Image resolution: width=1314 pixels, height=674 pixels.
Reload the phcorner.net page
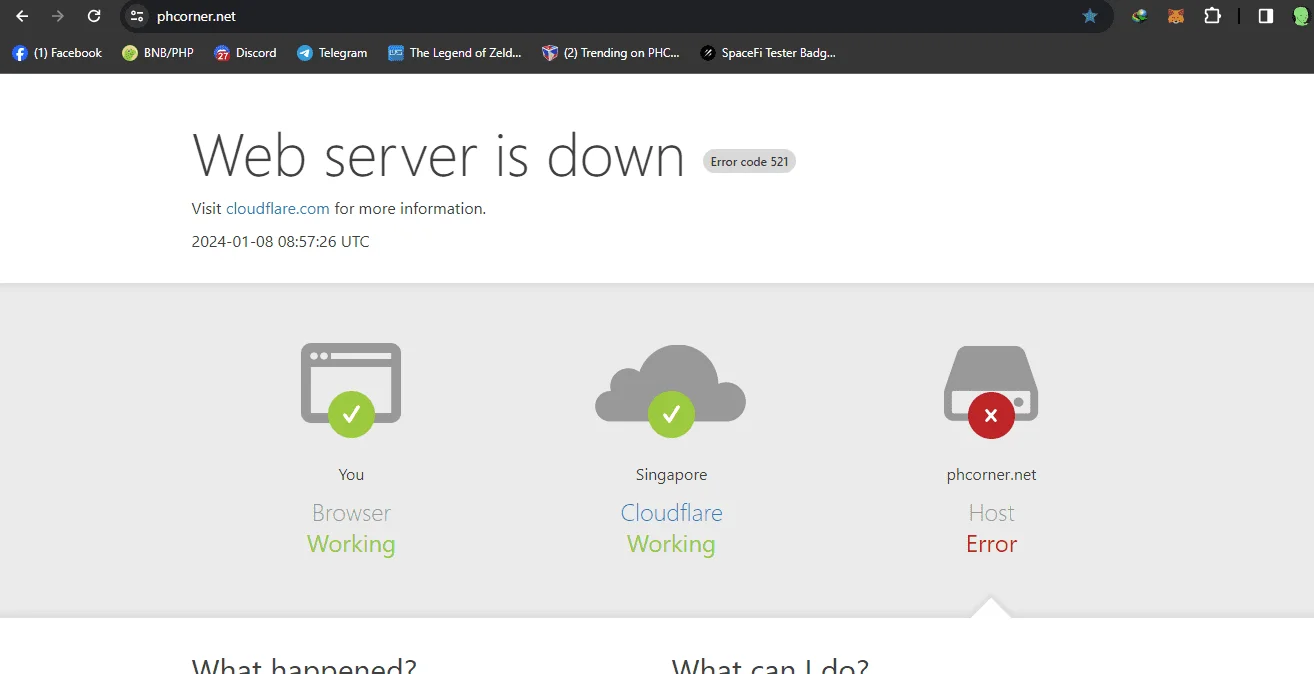tap(94, 16)
